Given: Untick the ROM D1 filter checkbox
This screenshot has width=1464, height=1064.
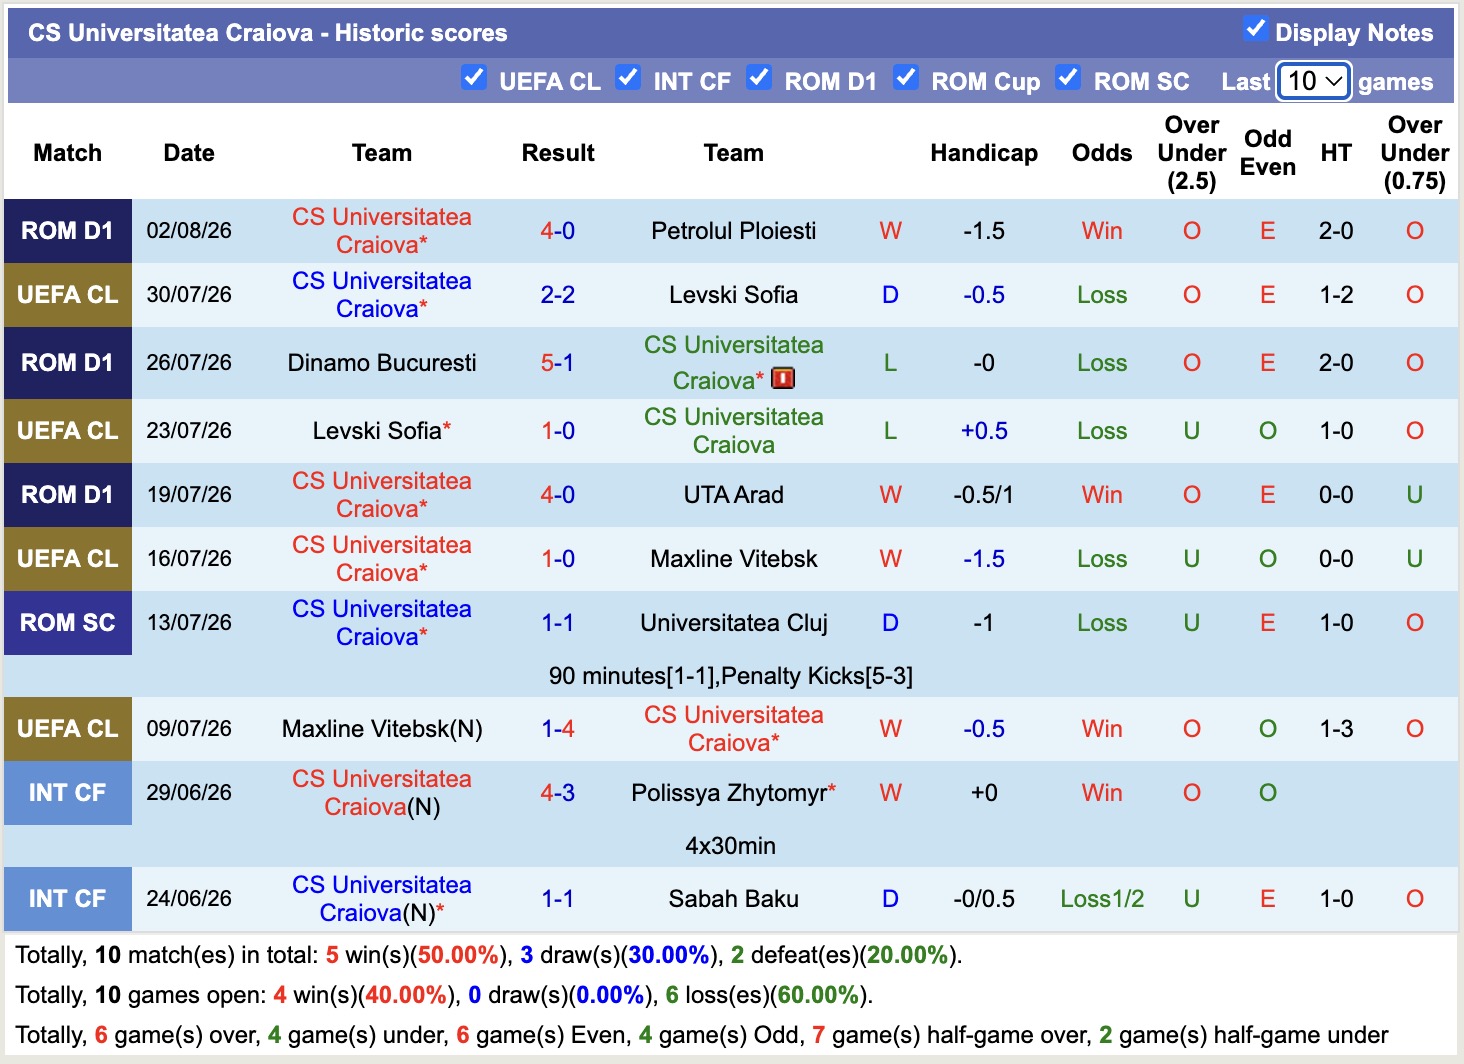Looking at the screenshot, I should click(760, 78).
